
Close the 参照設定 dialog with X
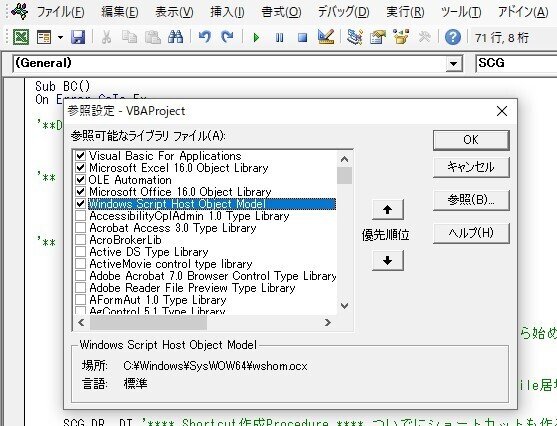[x=502, y=111]
